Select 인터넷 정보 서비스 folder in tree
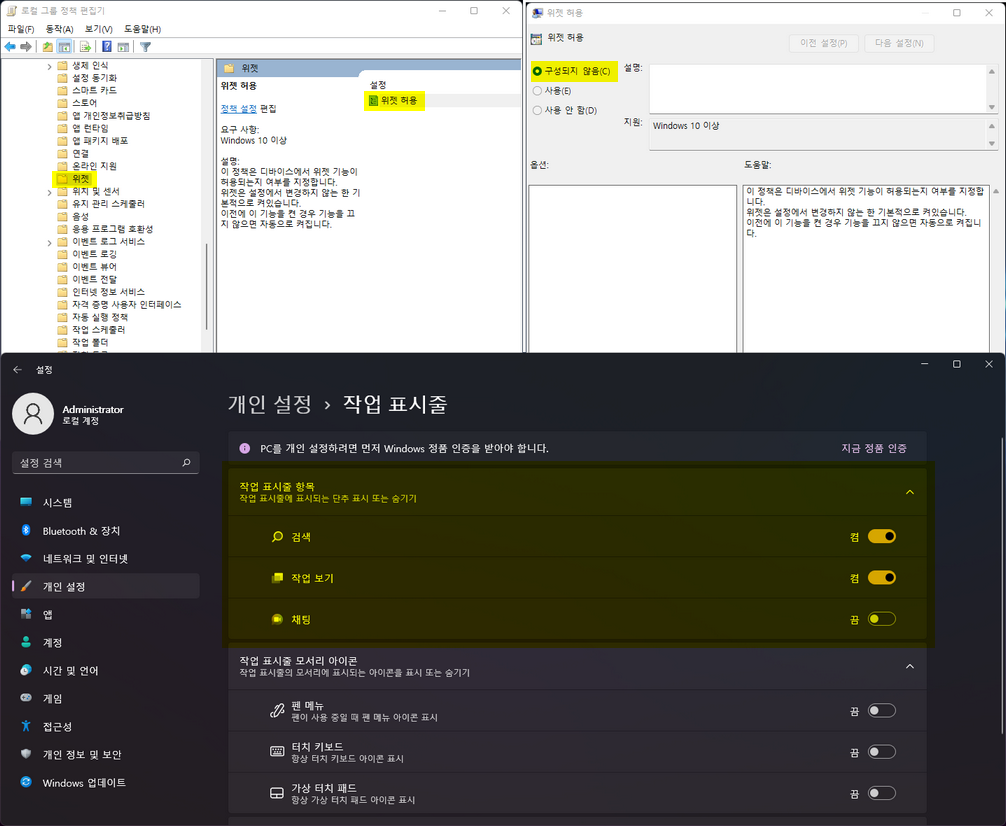 coord(108,292)
